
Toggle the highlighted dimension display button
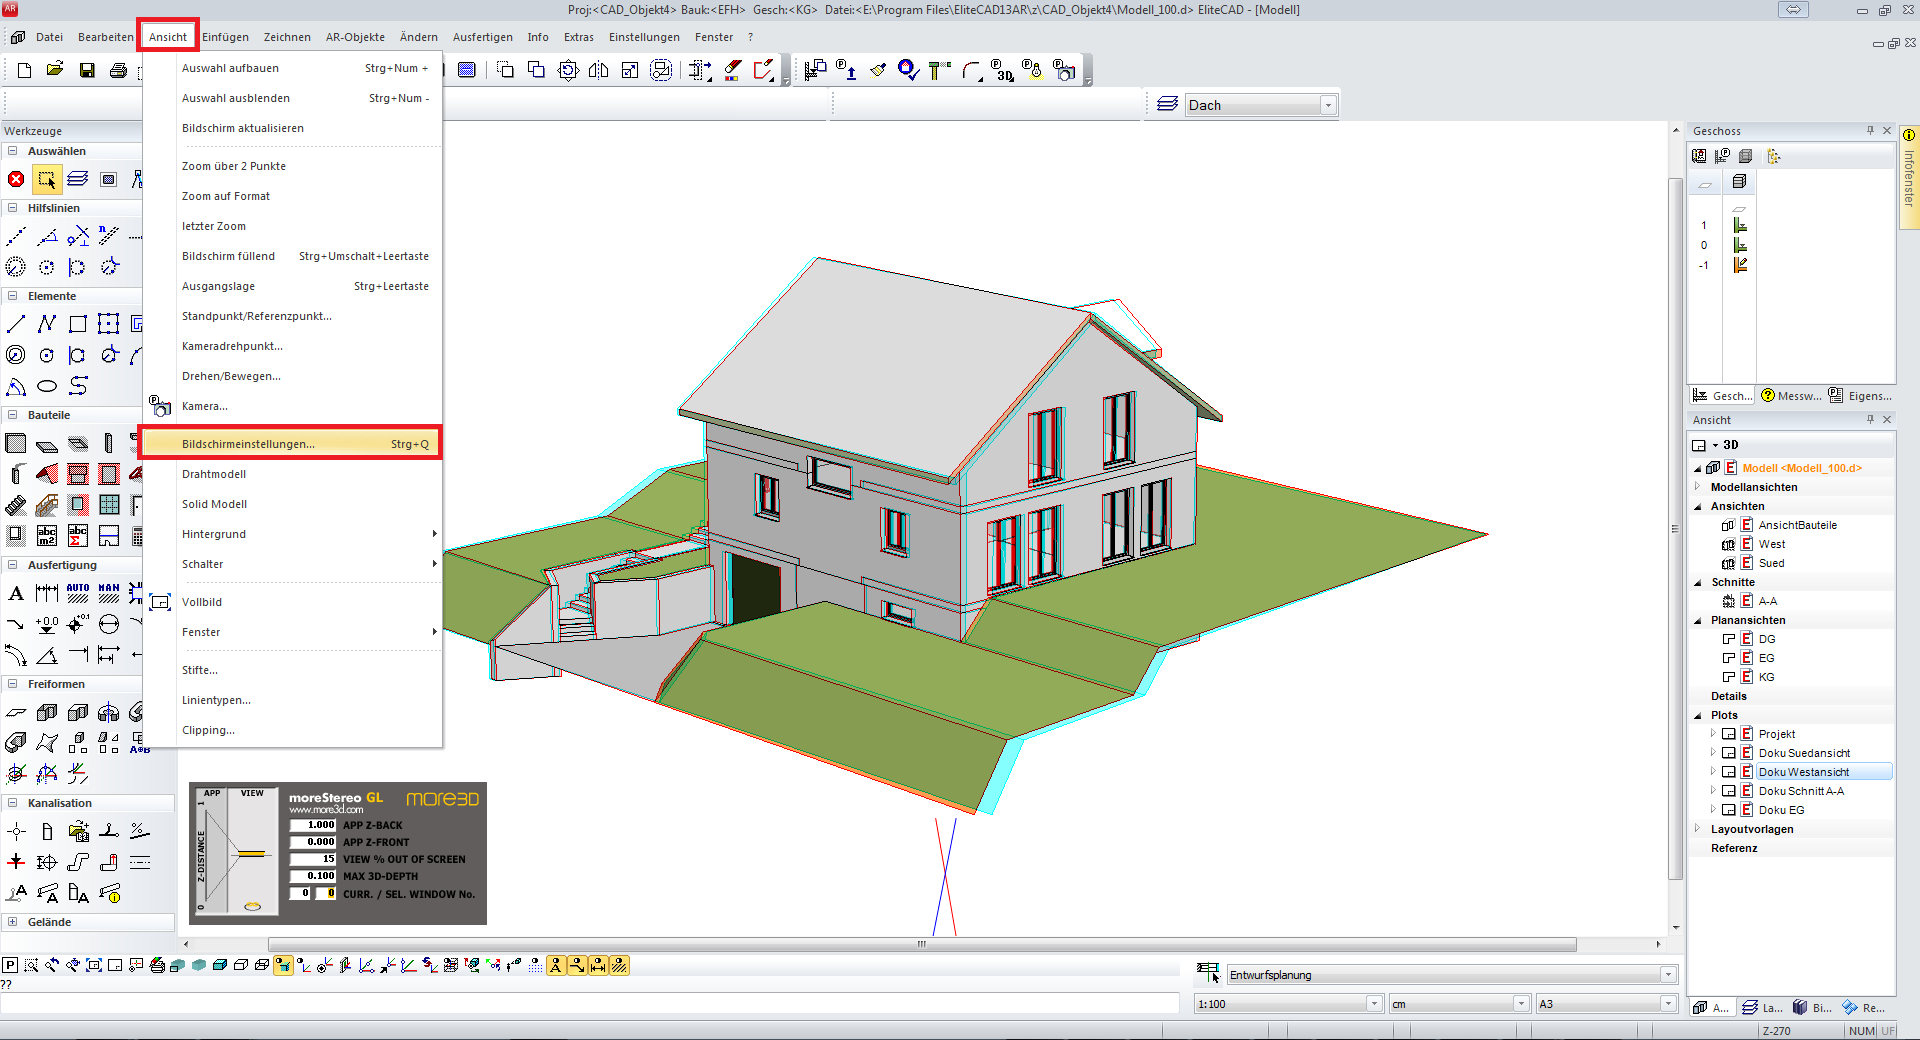click(598, 965)
